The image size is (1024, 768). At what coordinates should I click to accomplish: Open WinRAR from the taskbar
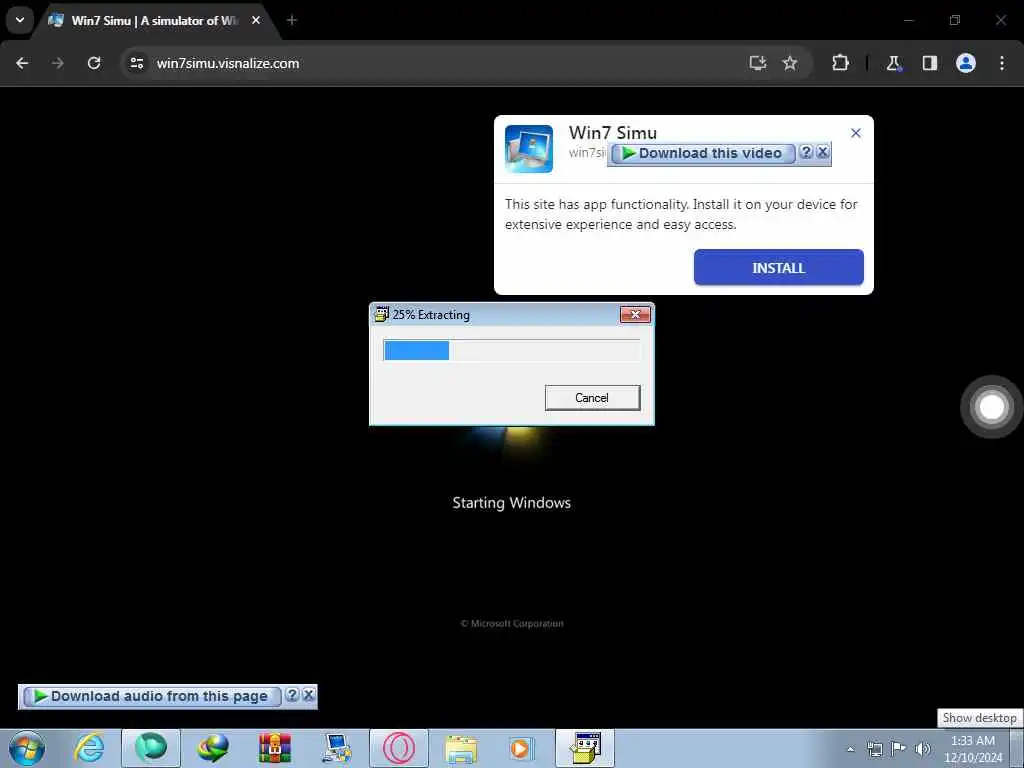pyautogui.click(x=275, y=748)
